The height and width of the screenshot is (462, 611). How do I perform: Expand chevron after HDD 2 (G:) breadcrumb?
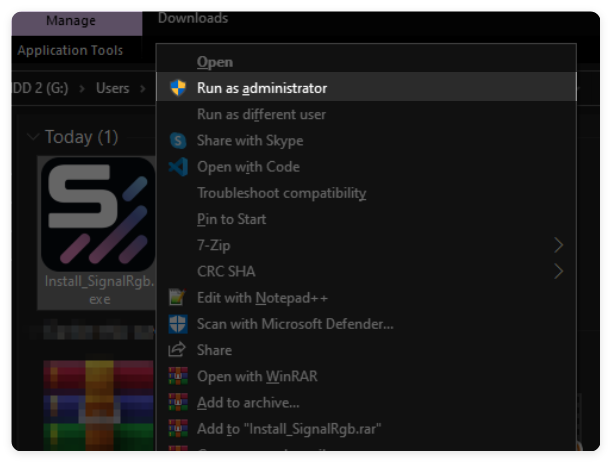coord(82,89)
